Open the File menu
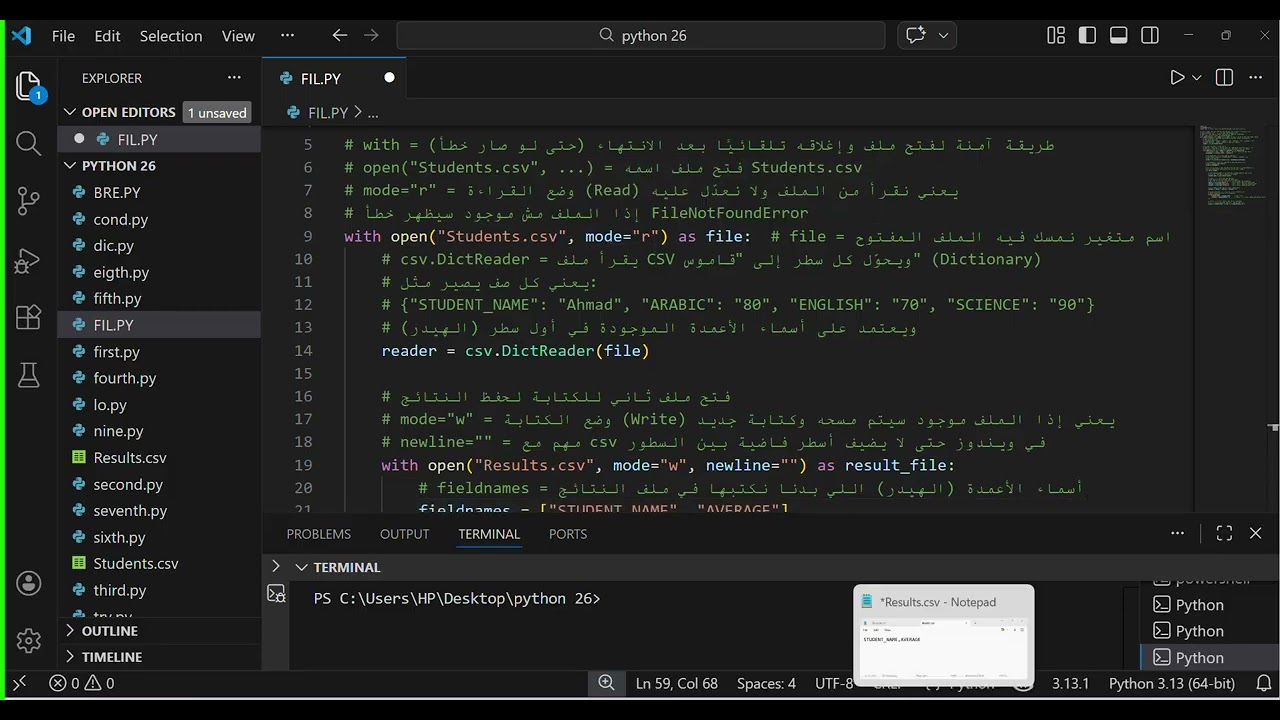 tap(63, 35)
